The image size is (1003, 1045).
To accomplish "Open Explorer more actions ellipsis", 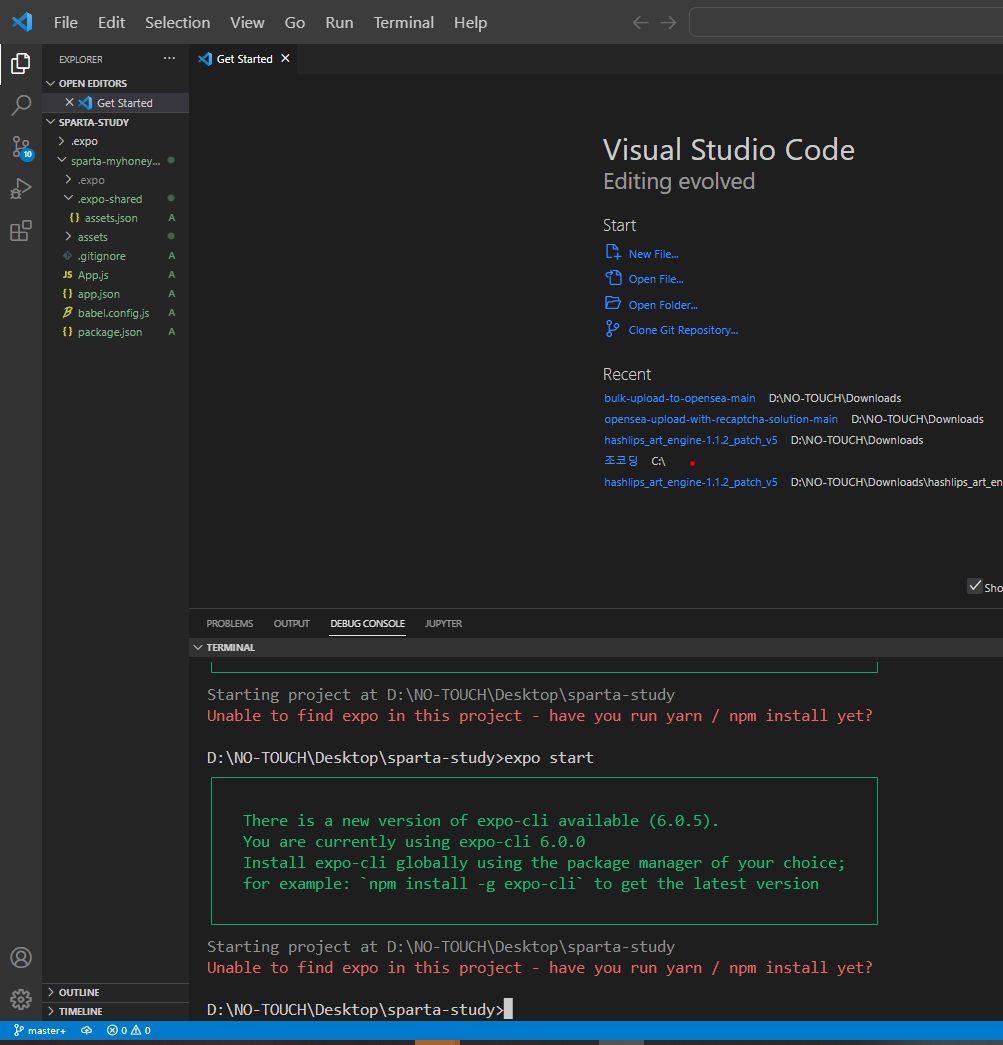I will (169, 59).
